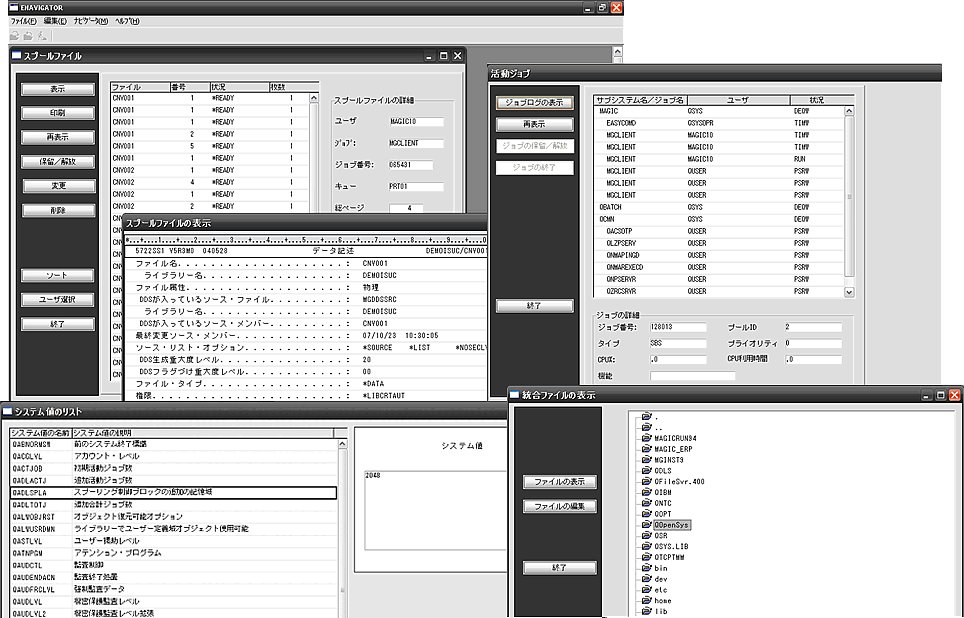Viewport: 964px width, 618px height.
Task: Click the scroll-up arrow of the 活動ジョブ list
Action: click(849, 111)
